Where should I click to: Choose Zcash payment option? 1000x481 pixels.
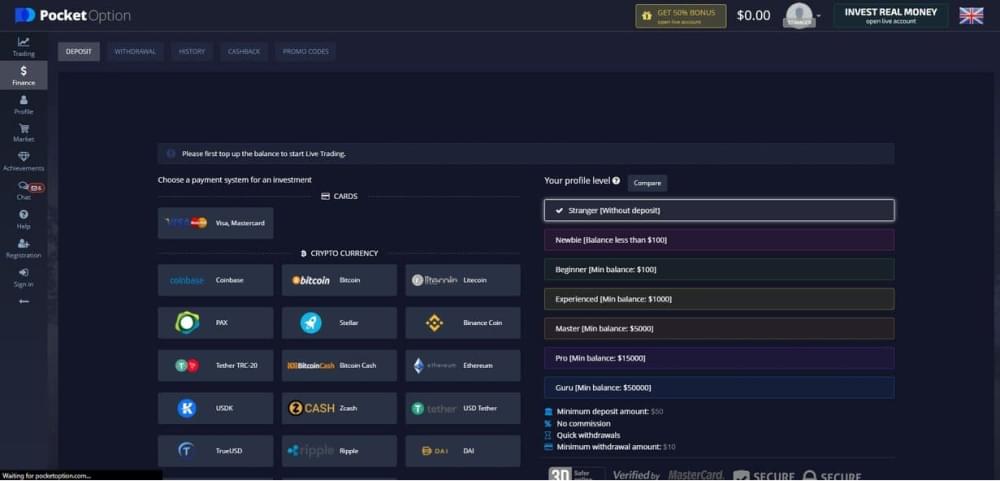click(339, 408)
